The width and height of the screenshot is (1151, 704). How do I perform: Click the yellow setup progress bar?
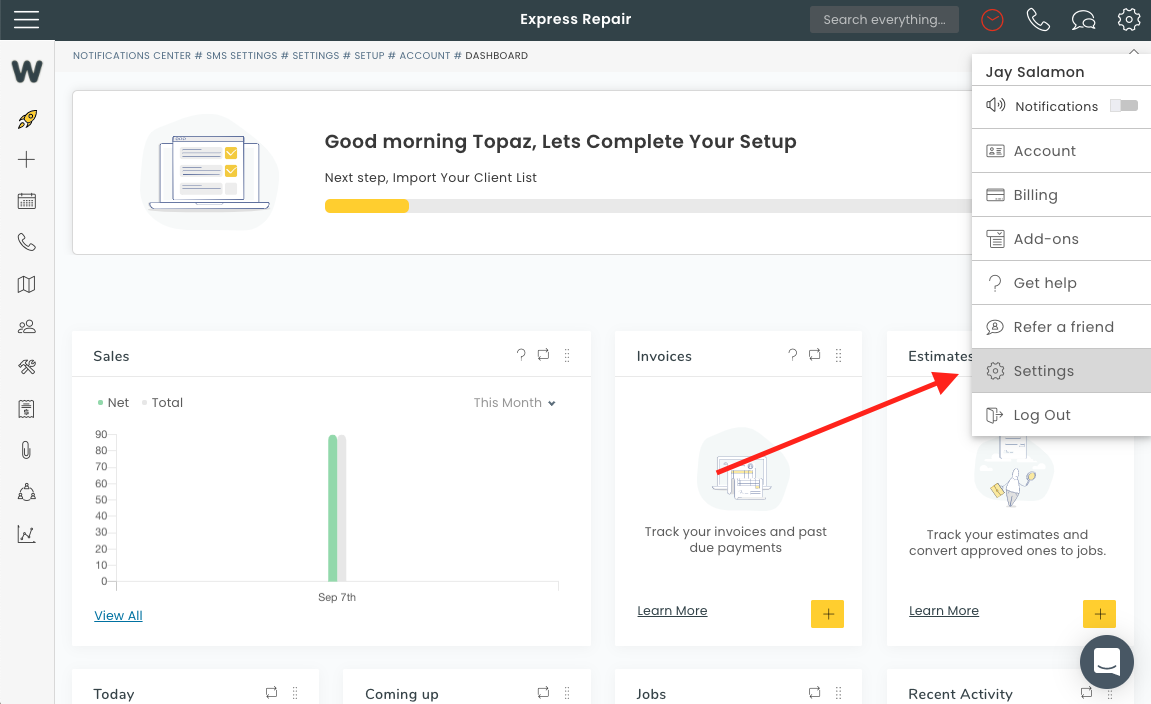367,206
